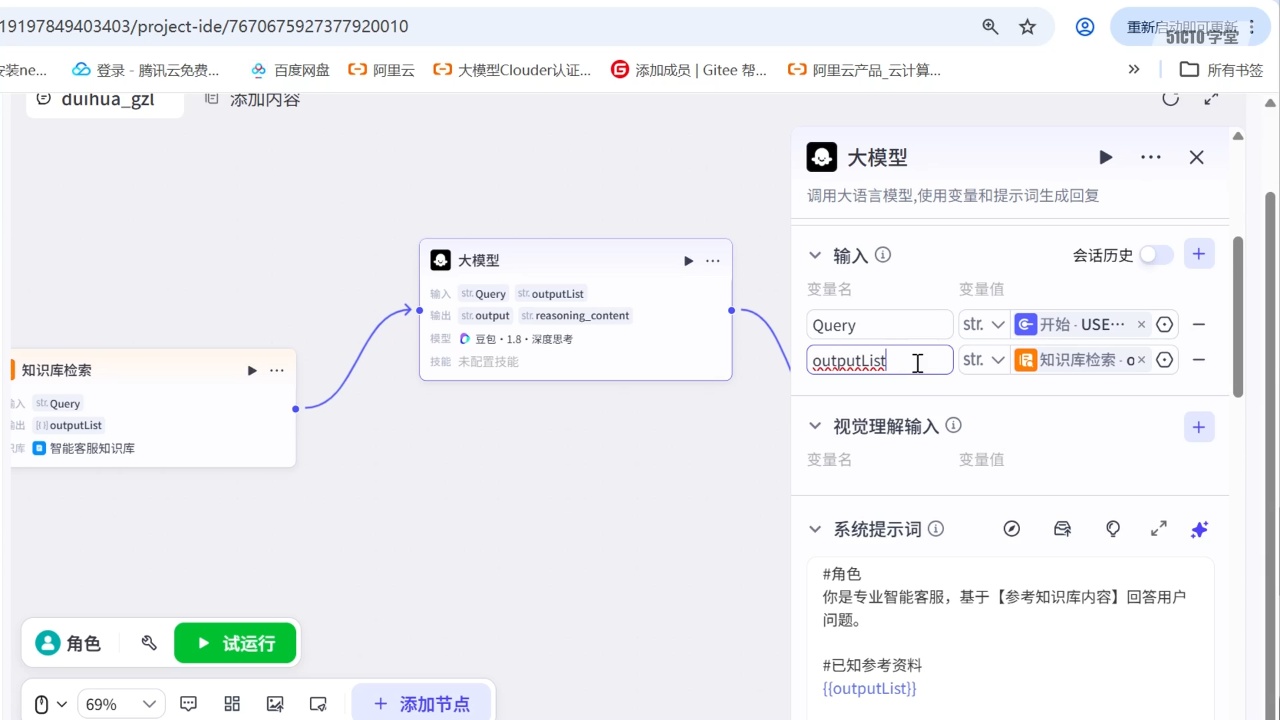Open the 69% zoom level dropdown
This screenshot has width=1280, height=720.
tap(122, 705)
